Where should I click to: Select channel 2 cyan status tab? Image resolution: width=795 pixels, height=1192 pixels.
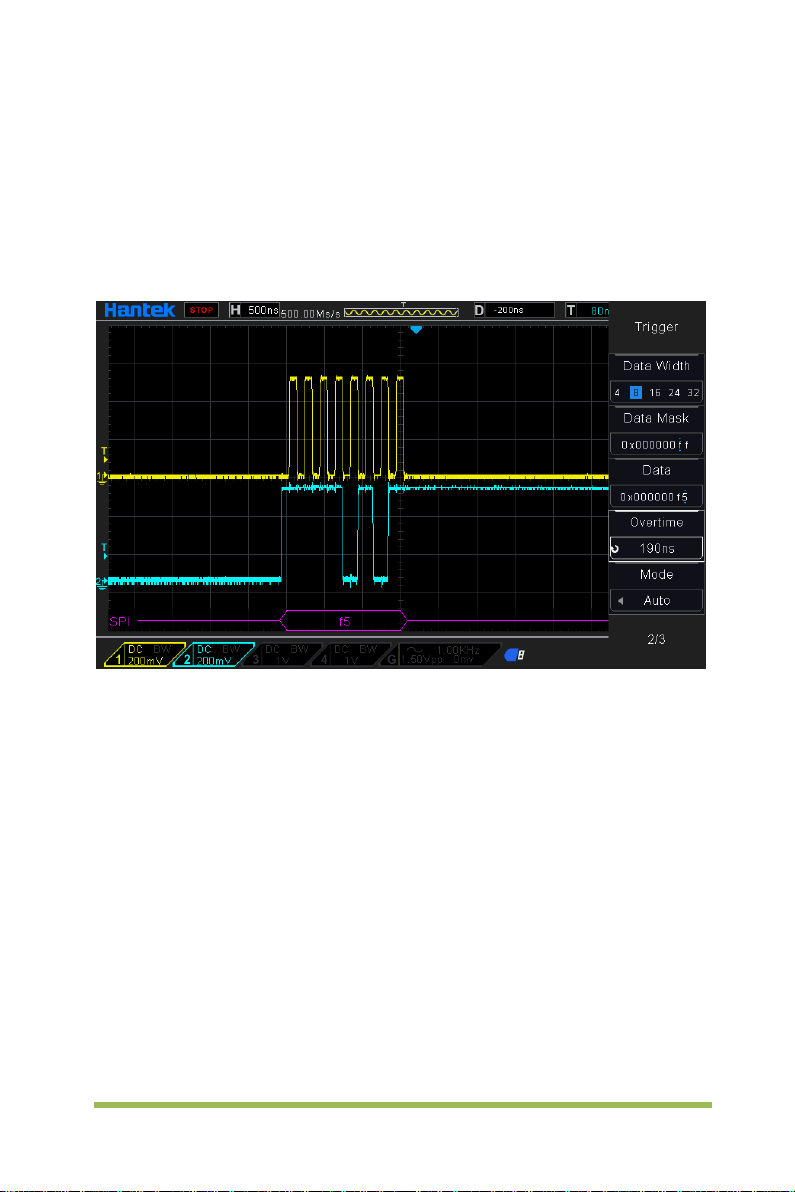(214, 655)
